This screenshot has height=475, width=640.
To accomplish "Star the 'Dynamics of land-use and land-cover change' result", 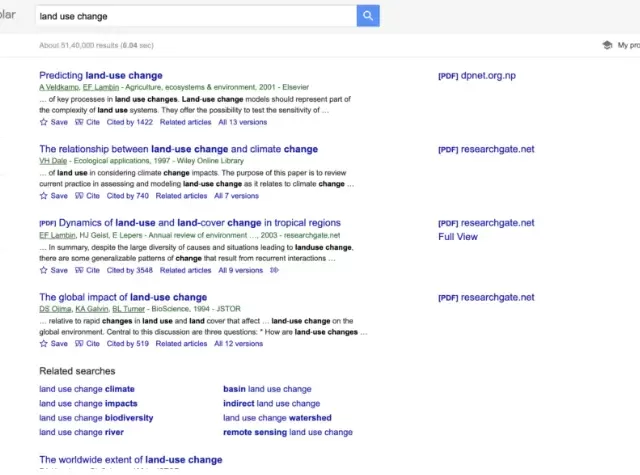I will coord(44,270).
